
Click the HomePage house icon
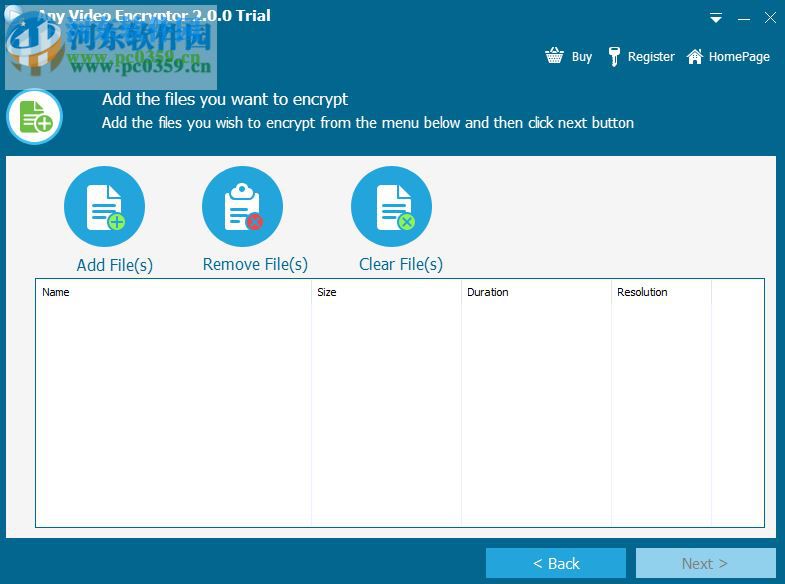tap(695, 56)
